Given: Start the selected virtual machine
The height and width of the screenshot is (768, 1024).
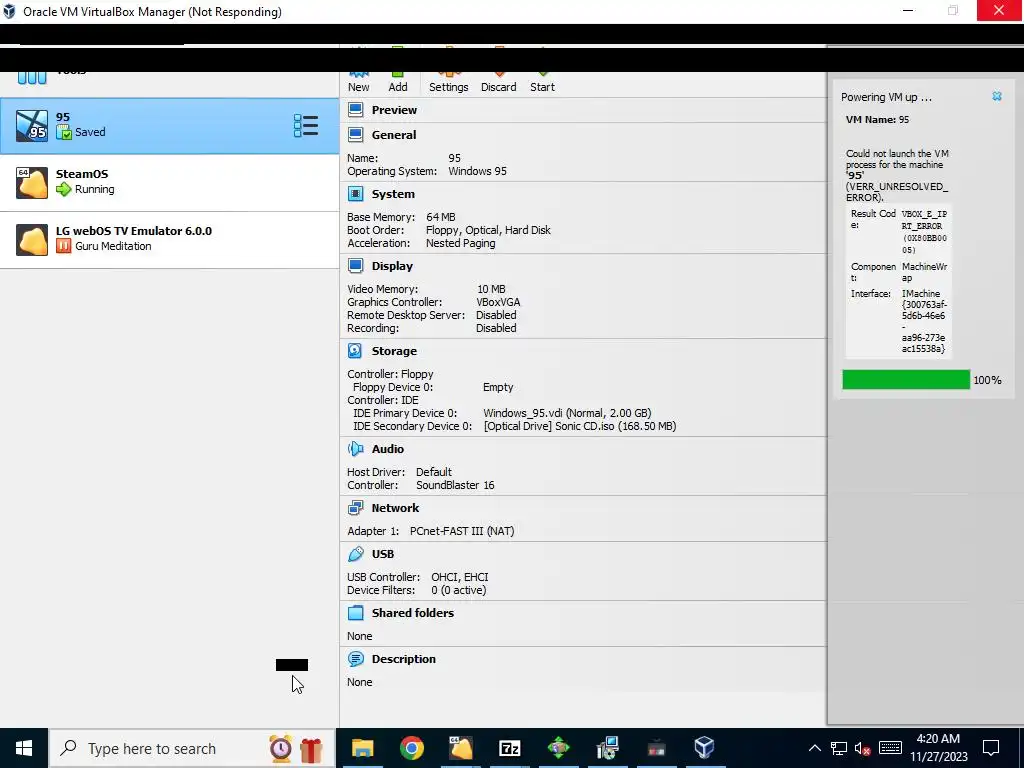Looking at the screenshot, I should pyautogui.click(x=542, y=82).
